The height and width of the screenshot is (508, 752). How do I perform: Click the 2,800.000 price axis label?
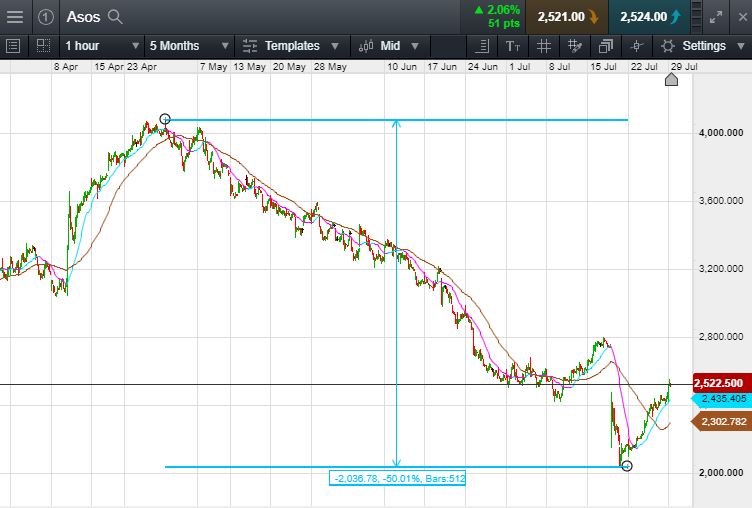[721, 337]
